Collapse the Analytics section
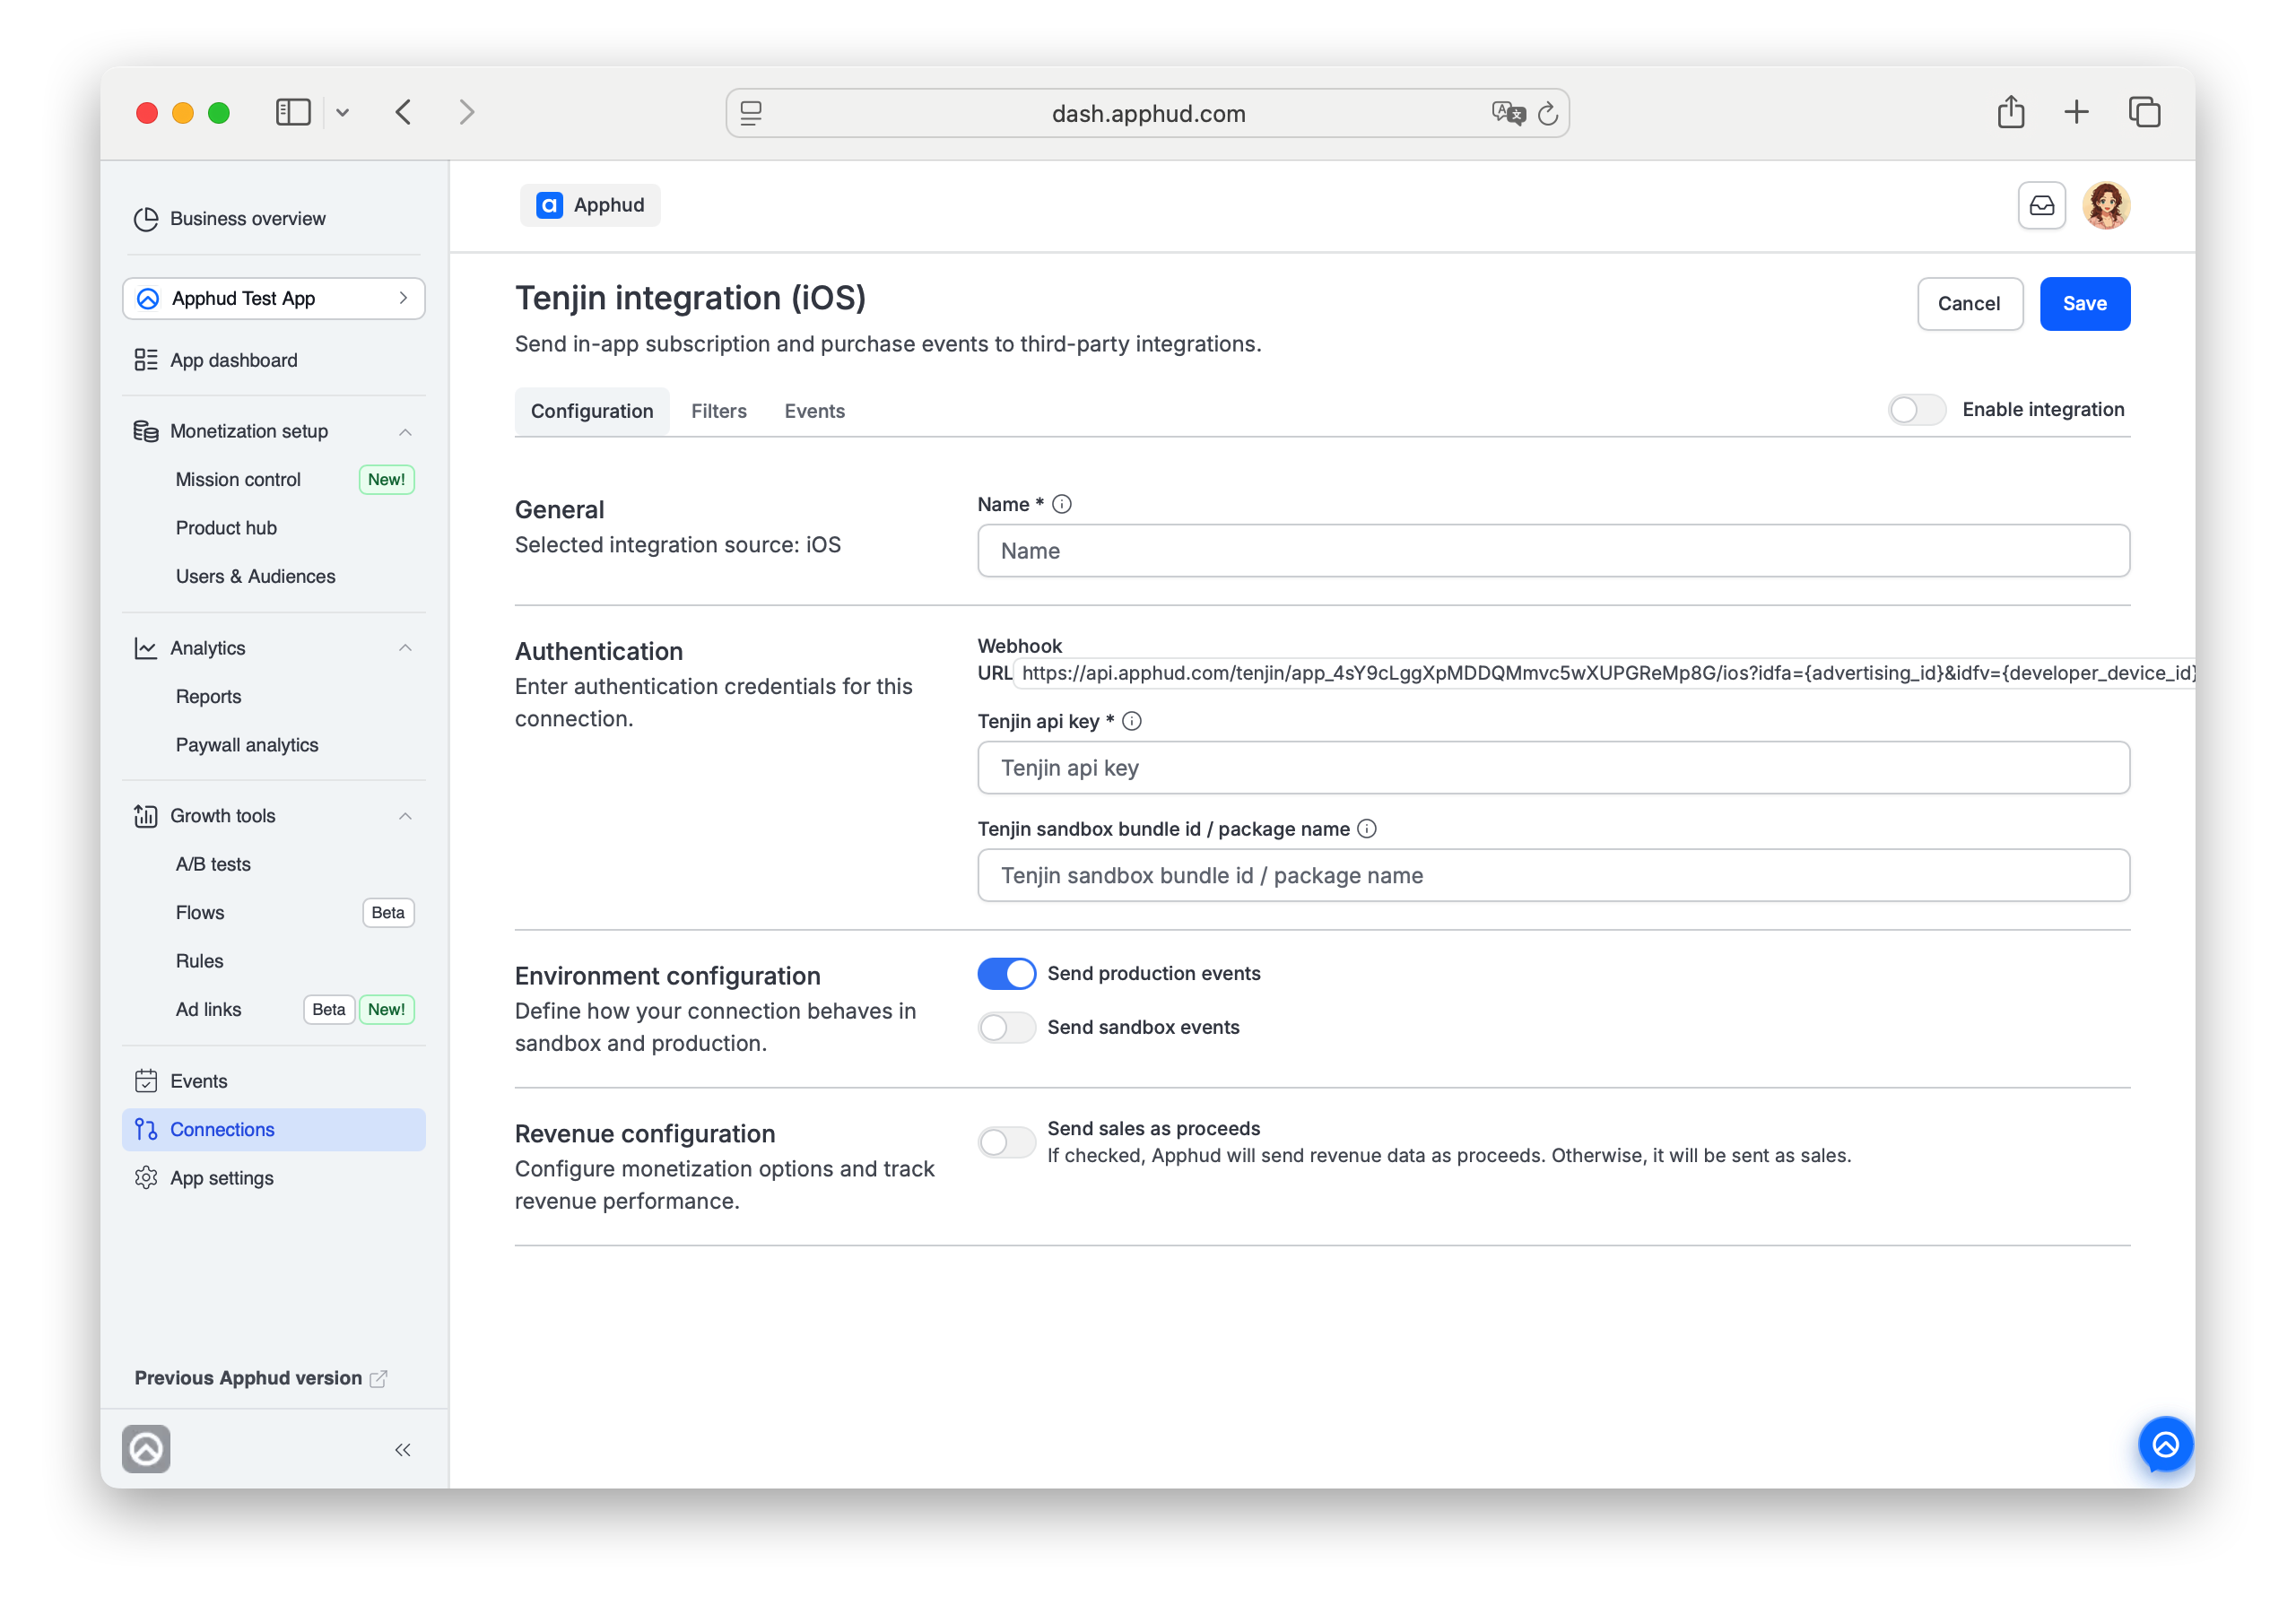This screenshot has height=1623, width=2296. tap(405, 648)
